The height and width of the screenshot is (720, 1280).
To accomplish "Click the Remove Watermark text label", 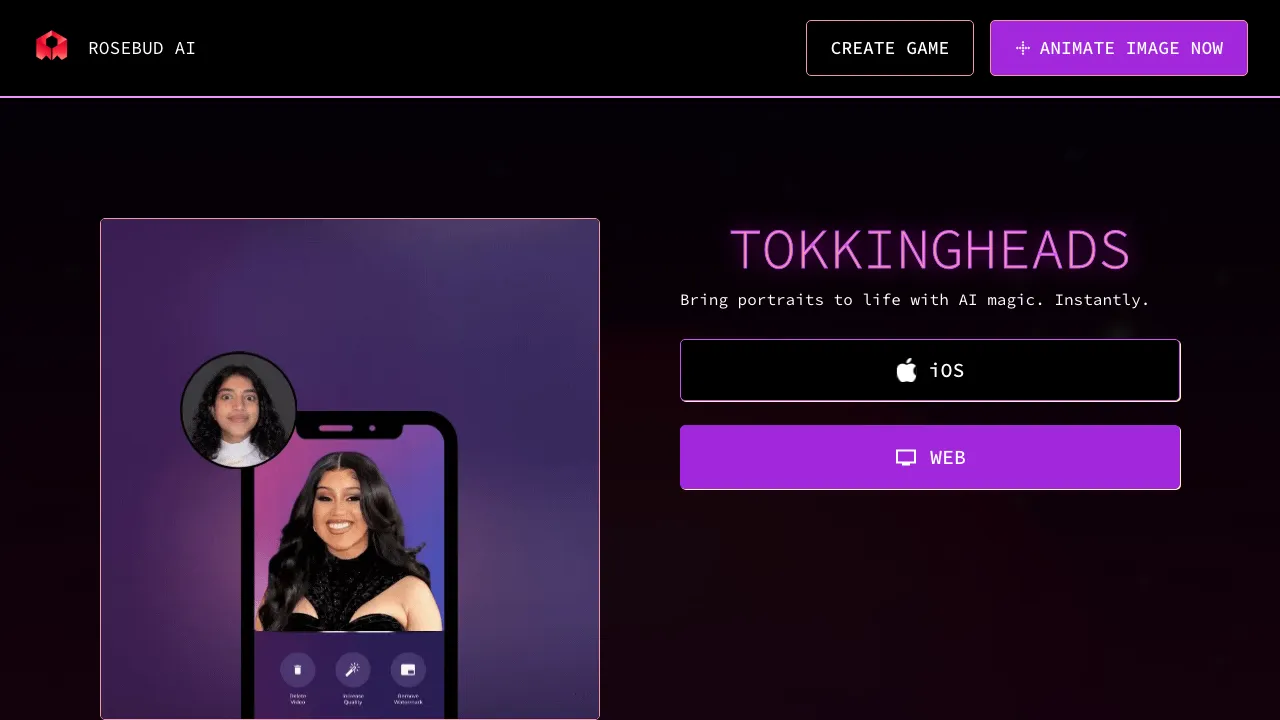I will [408, 698].
